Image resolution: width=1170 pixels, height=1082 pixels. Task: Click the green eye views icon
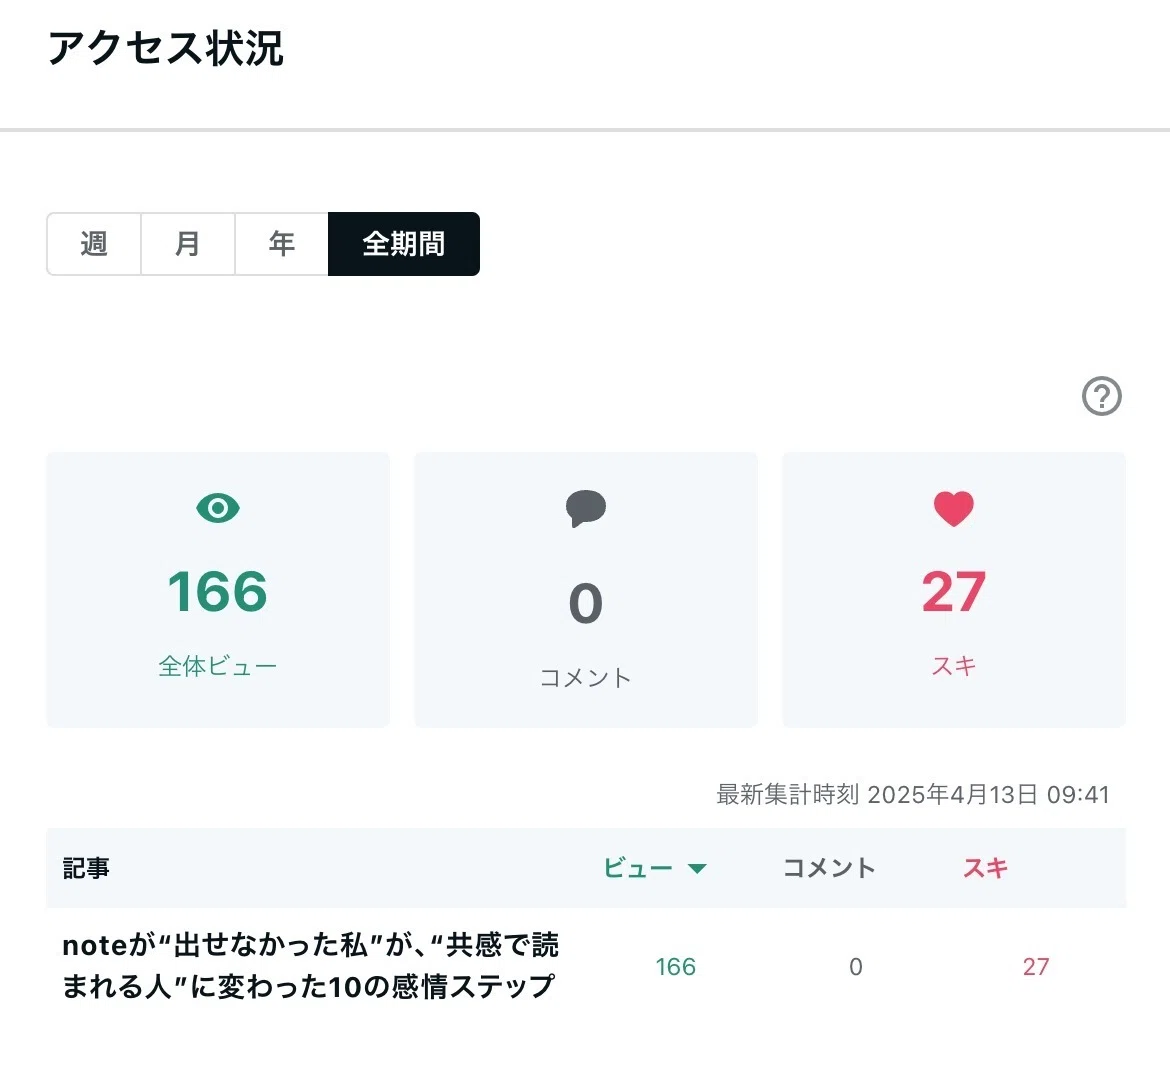coord(218,508)
